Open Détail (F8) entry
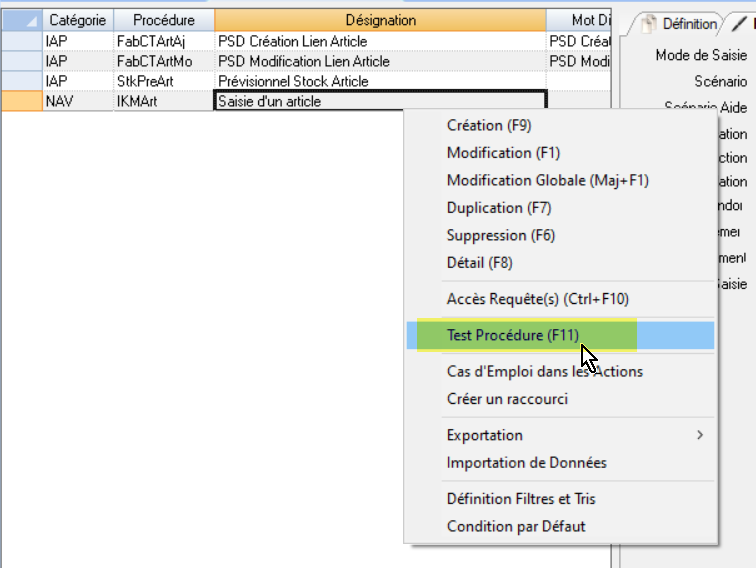The width and height of the screenshot is (756, 568). pos(481,263)
